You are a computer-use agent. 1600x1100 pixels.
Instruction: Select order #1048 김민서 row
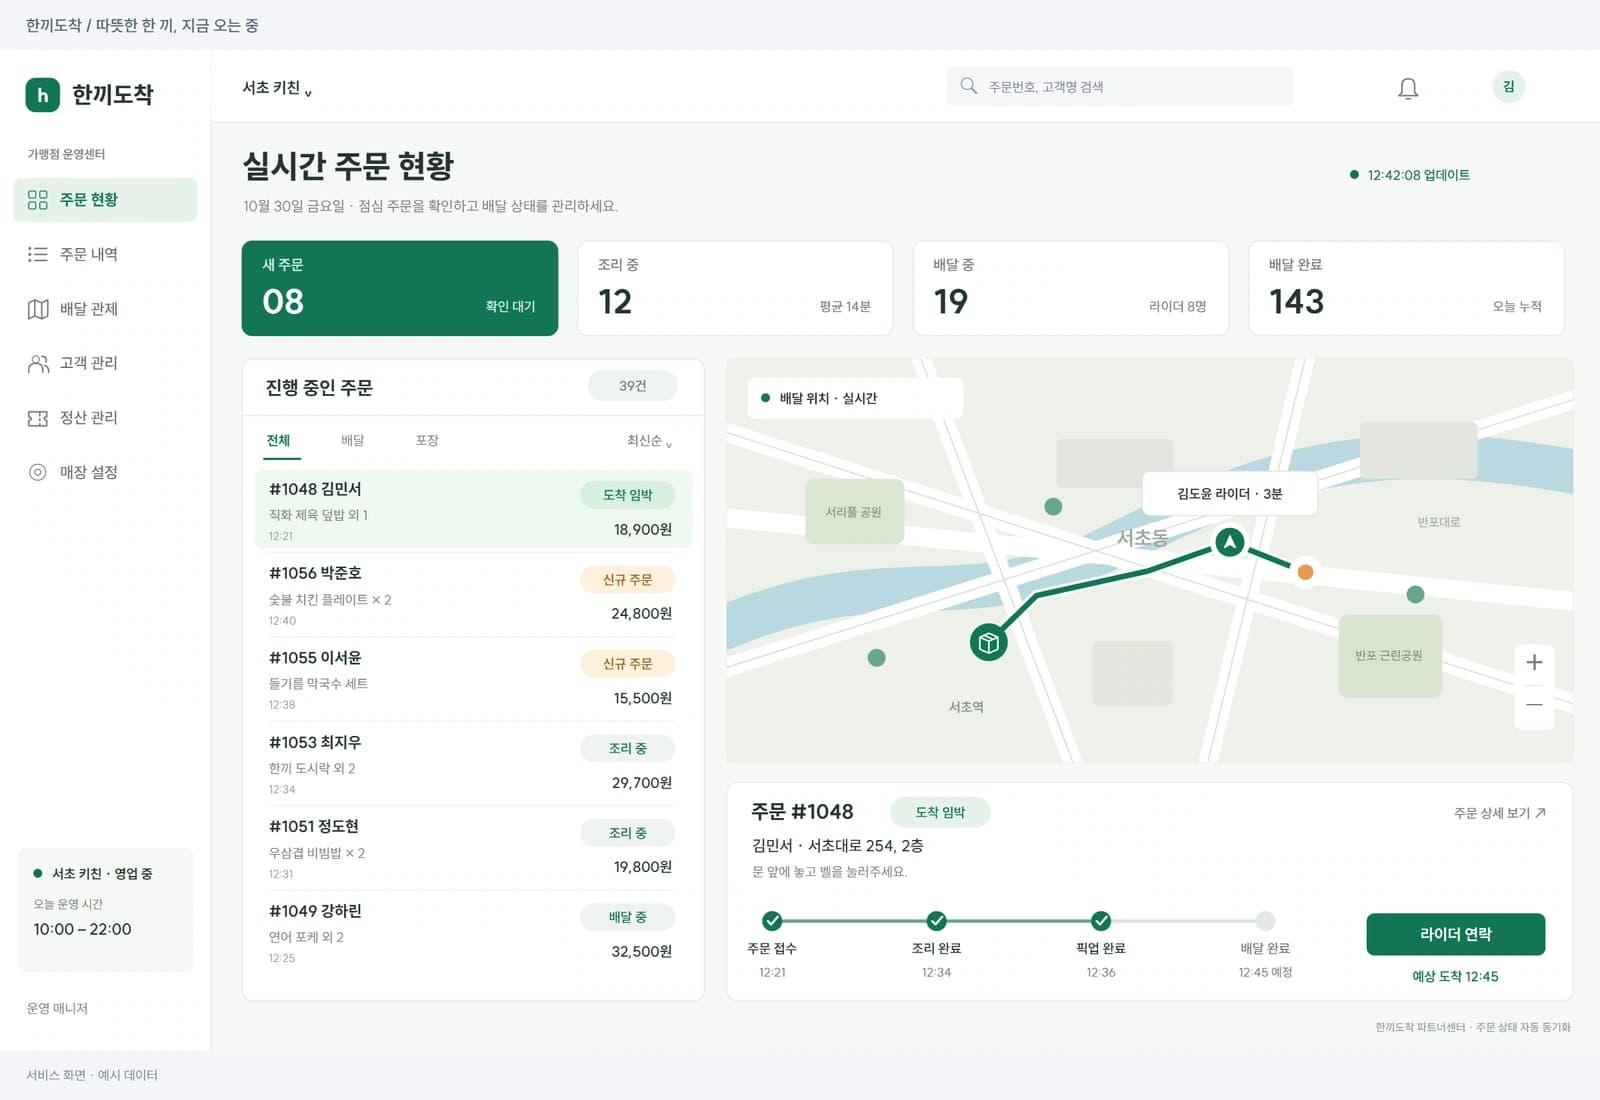pyautogui.click(x=473, y=510)
